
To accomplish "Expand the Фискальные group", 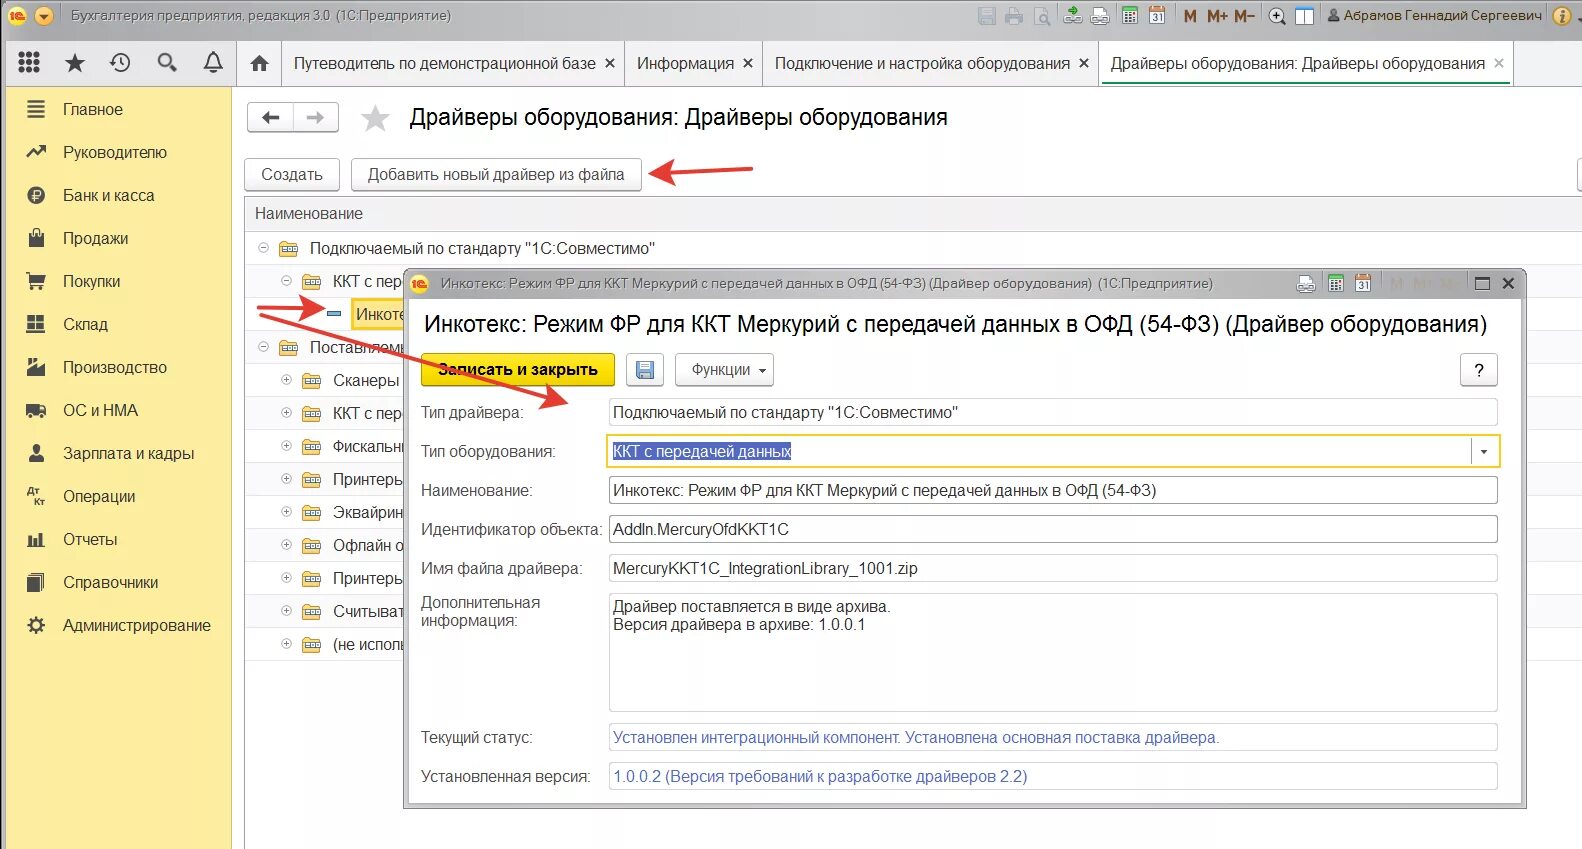I will (287, 446).
